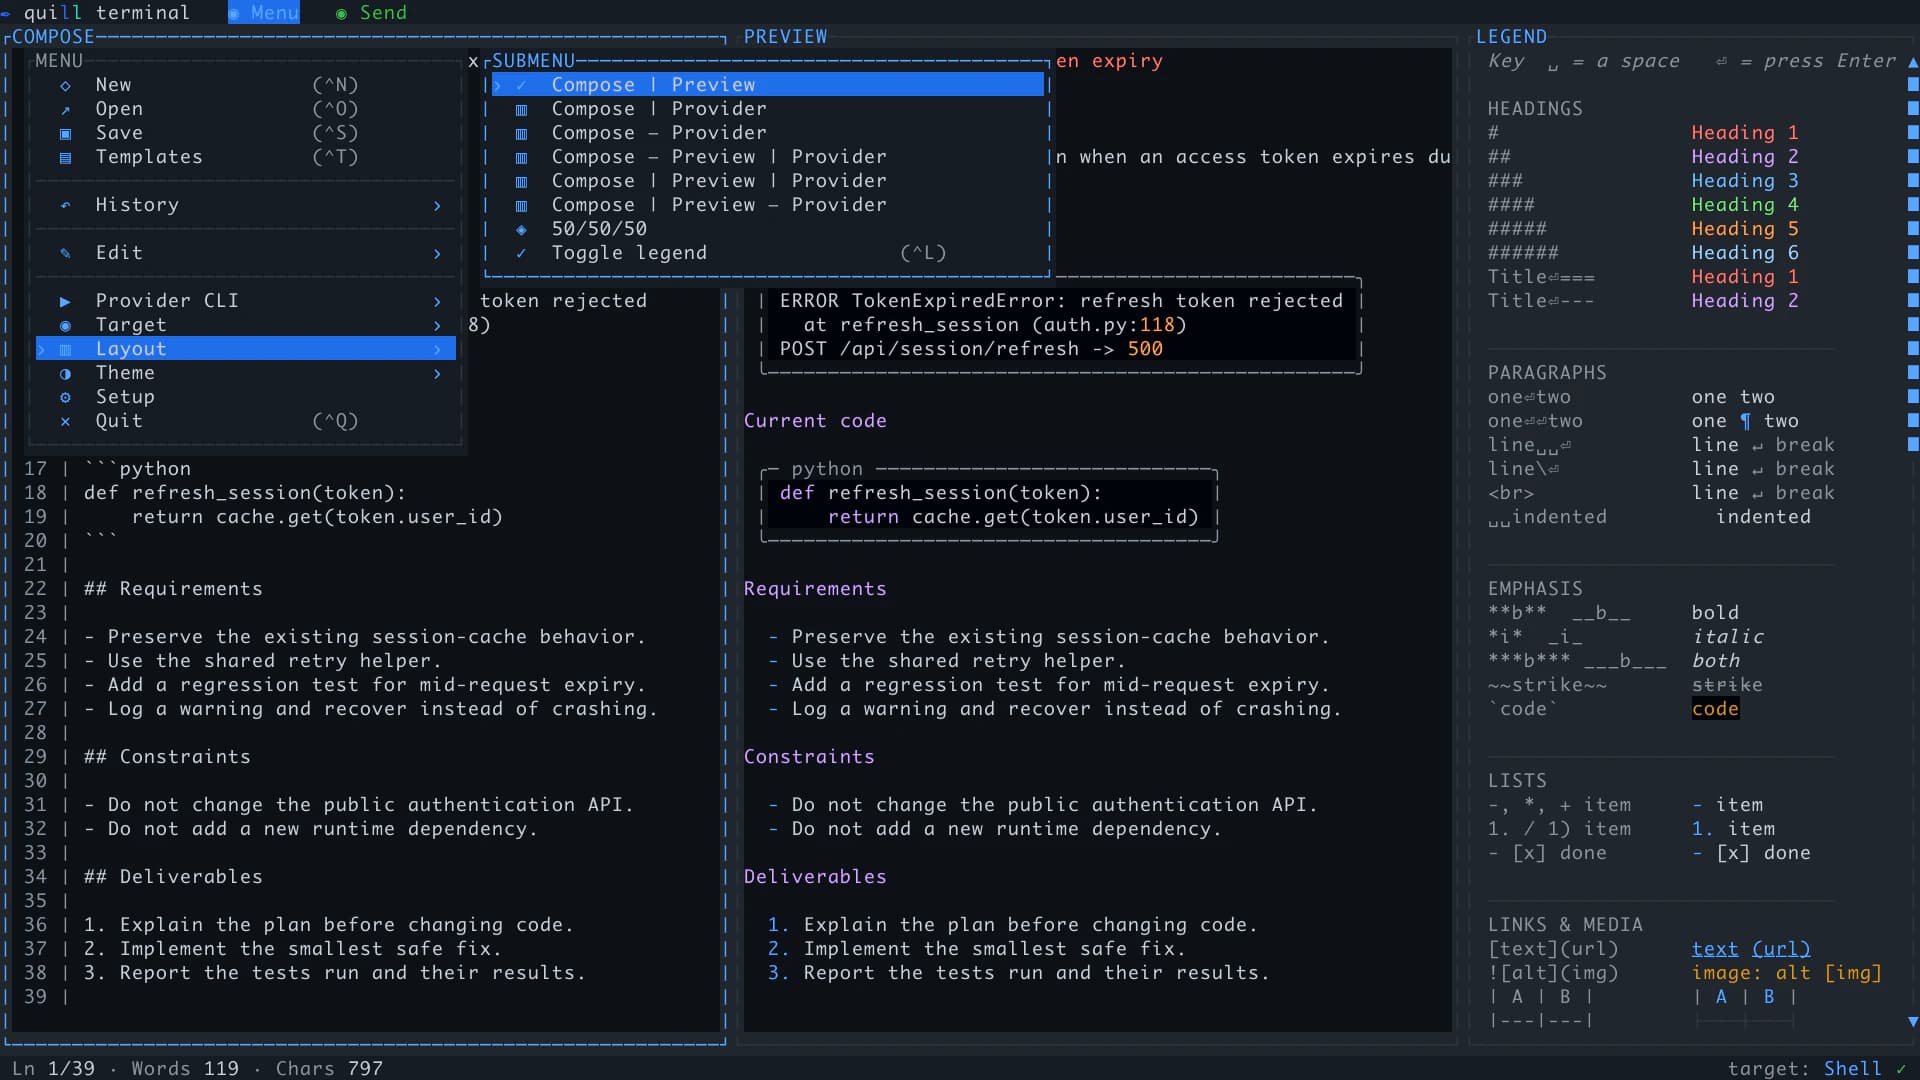Image resolution: width=1920 pixels, height=1080 pixels.
Task: Click the pencil icon beside Edit
Action: point(65,254)
